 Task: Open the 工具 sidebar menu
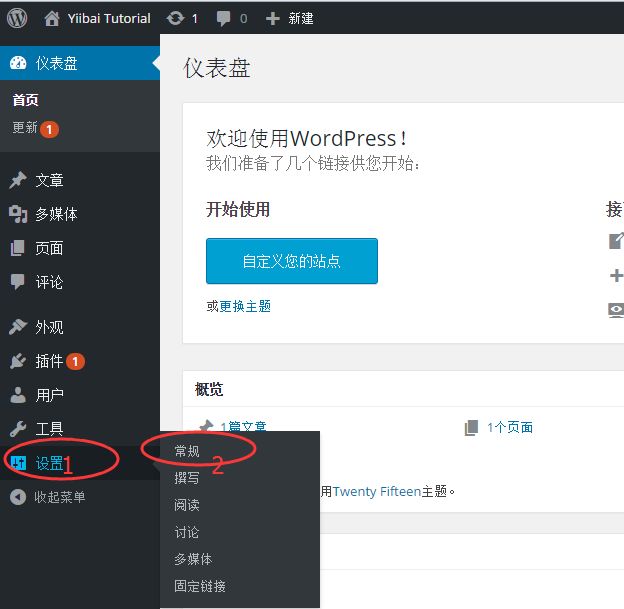point(80,429)
